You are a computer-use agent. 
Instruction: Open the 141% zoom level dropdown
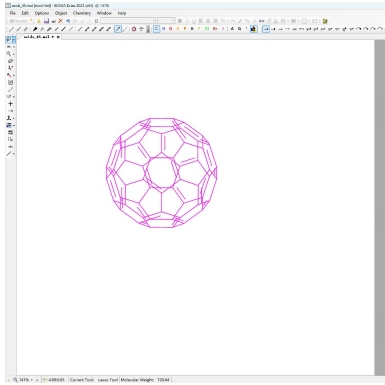(x=31, y=380)
